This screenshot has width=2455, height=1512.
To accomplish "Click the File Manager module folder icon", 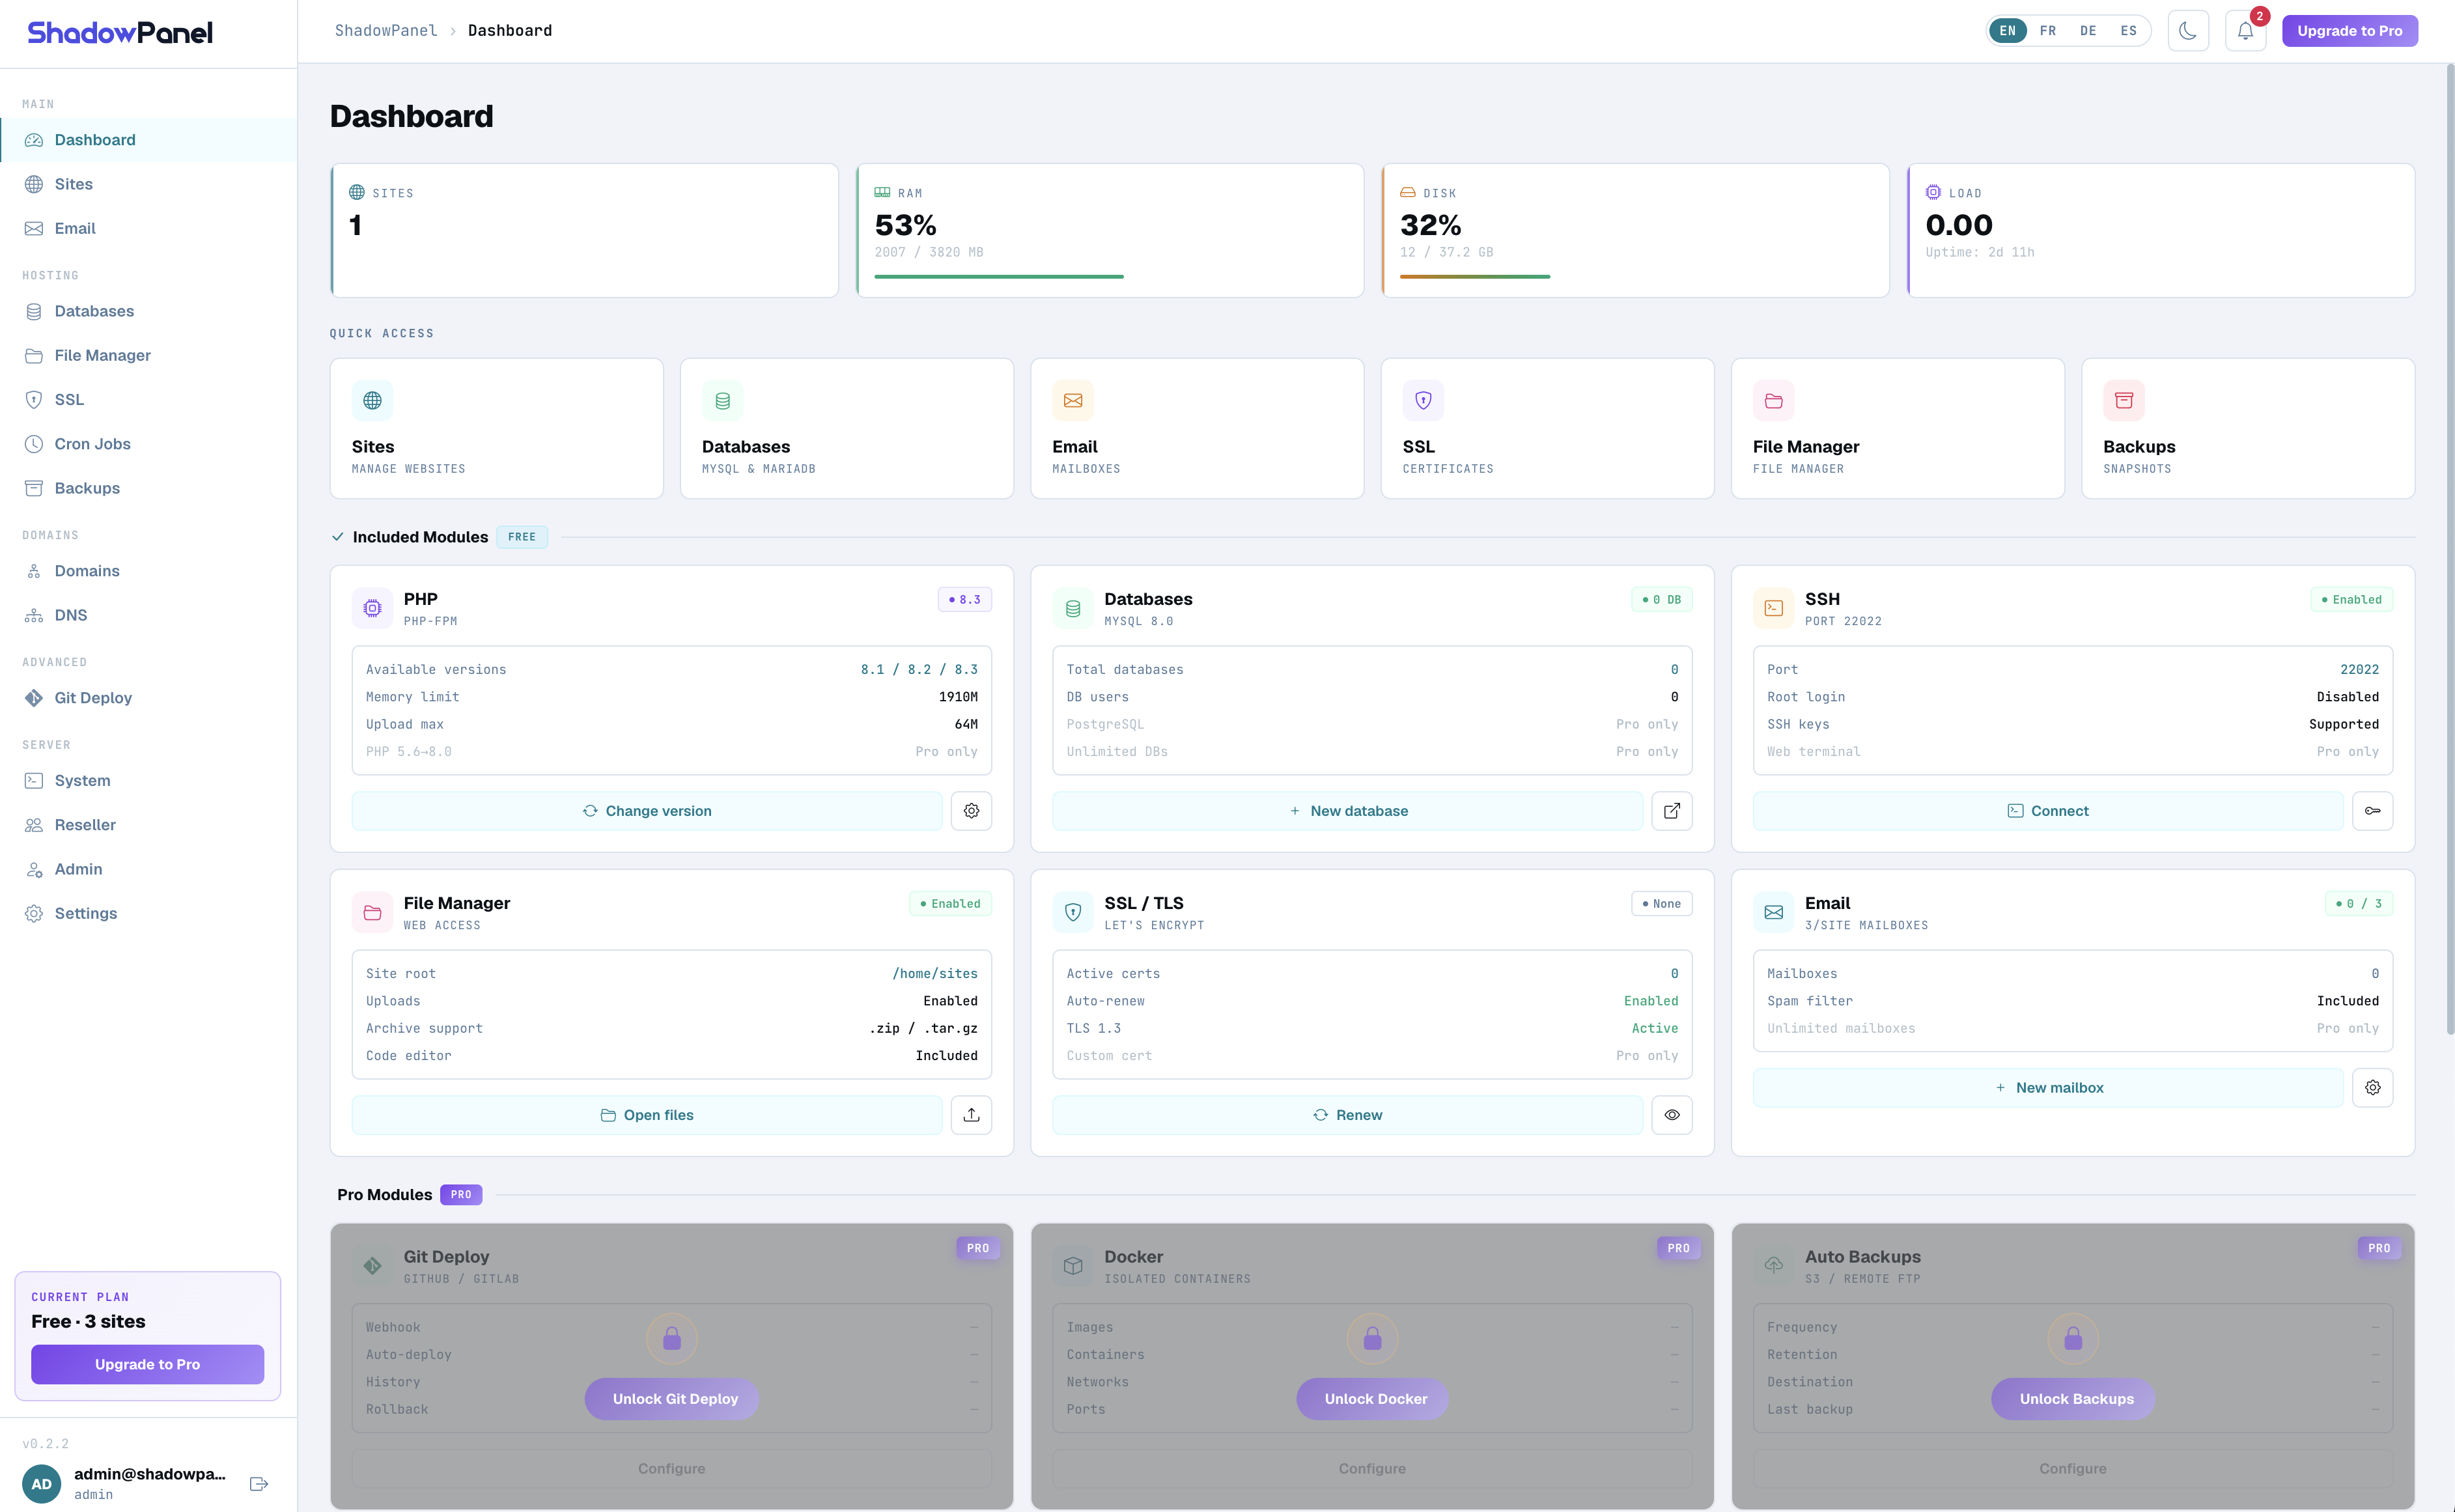I will [372, 912].
